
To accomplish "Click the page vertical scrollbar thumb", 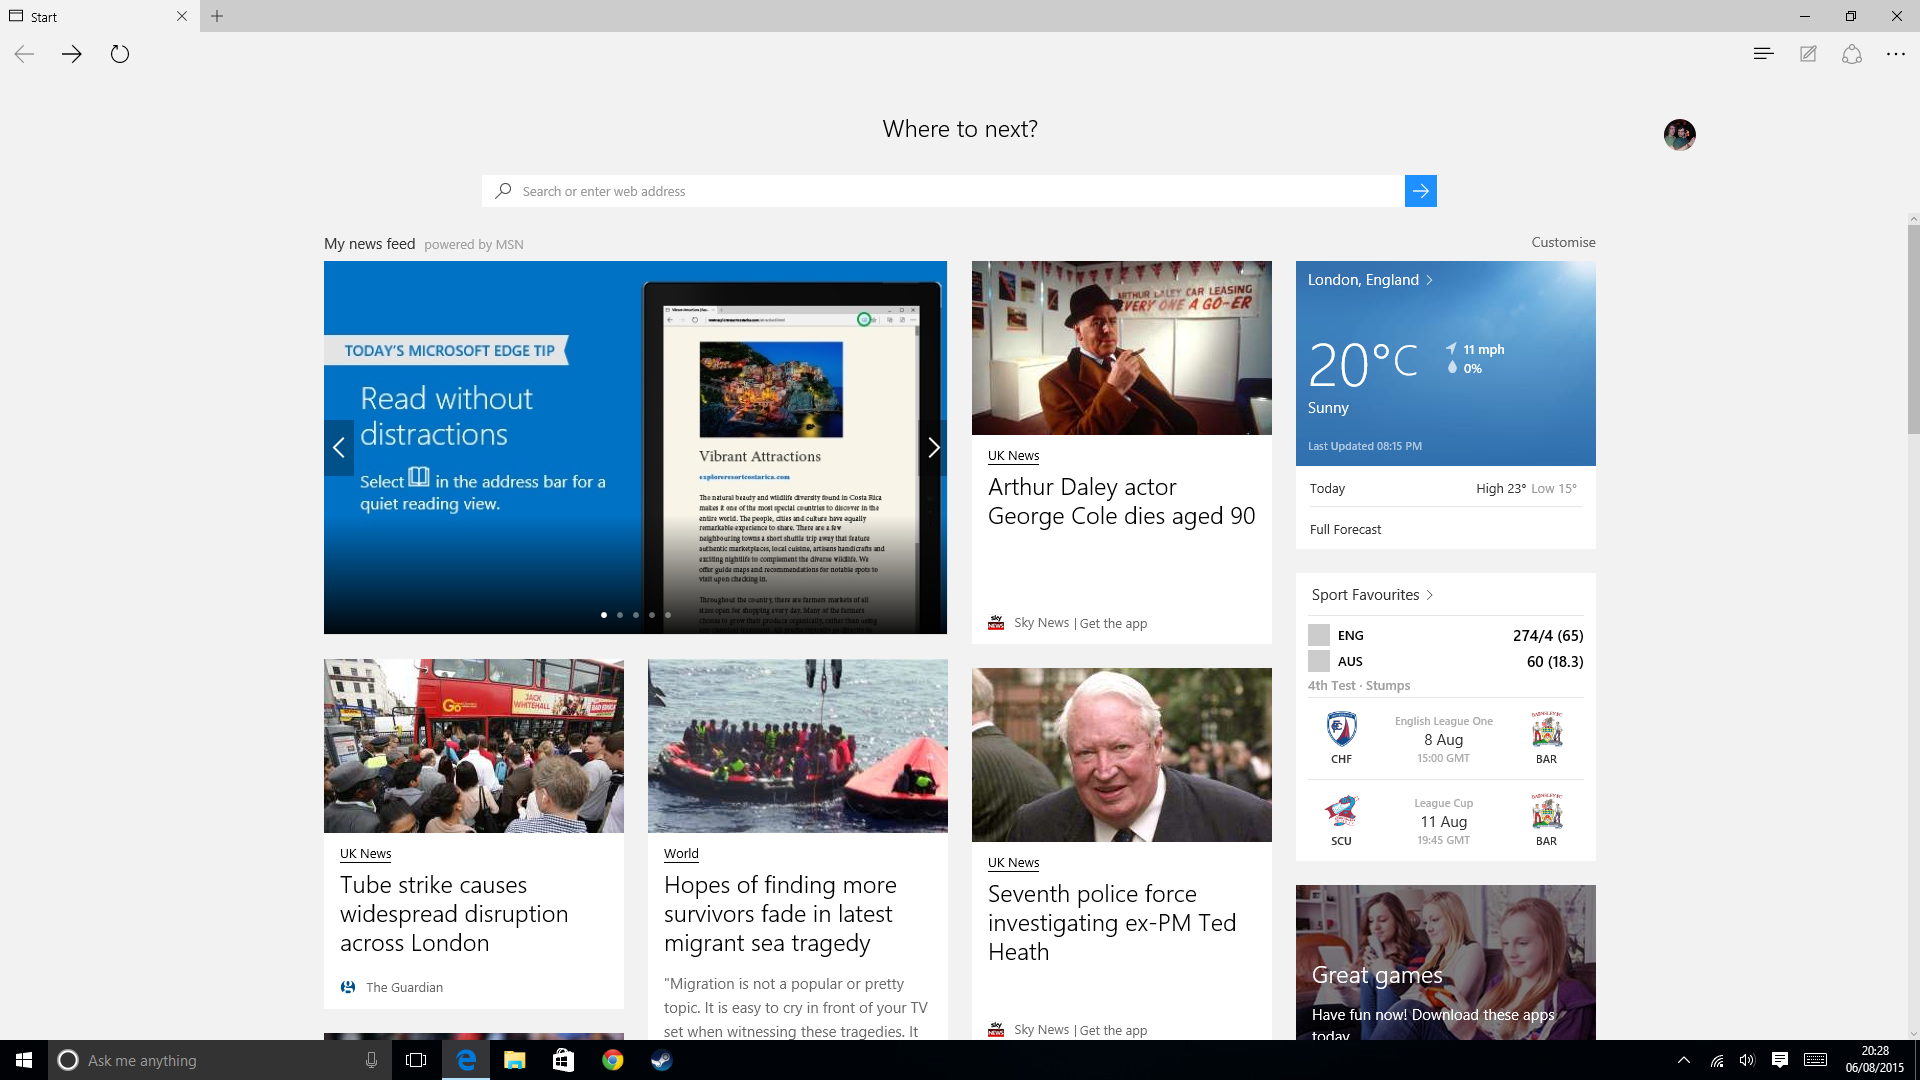I will pos(1913,329).
